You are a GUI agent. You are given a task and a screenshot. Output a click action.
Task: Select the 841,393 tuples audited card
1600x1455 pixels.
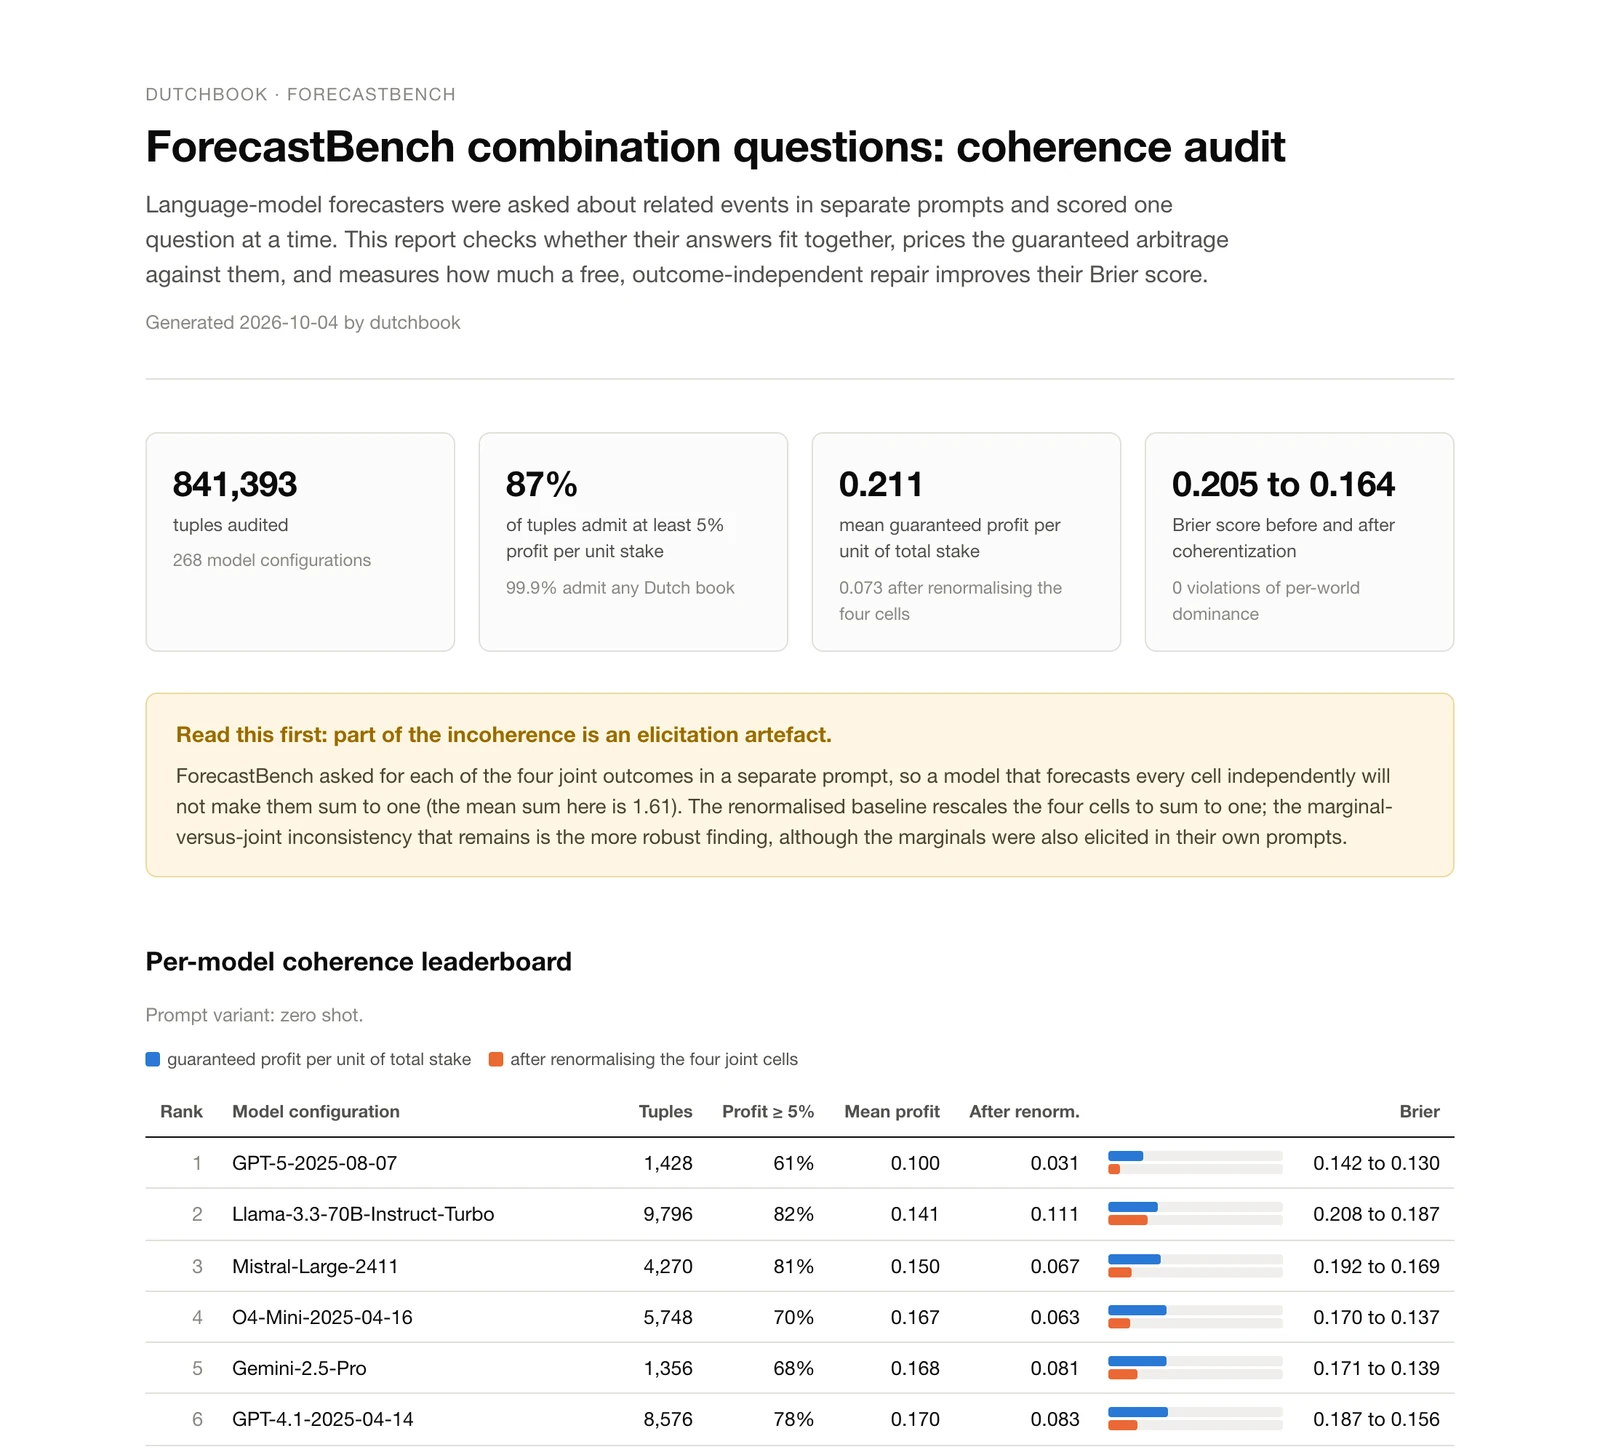point(300,542)
